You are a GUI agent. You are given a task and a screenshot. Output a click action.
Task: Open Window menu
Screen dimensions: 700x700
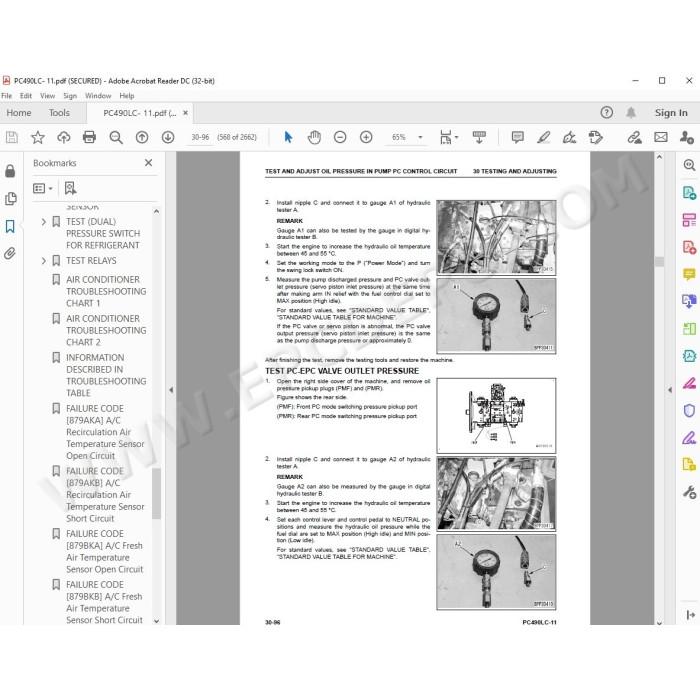[x=98, y=96]
